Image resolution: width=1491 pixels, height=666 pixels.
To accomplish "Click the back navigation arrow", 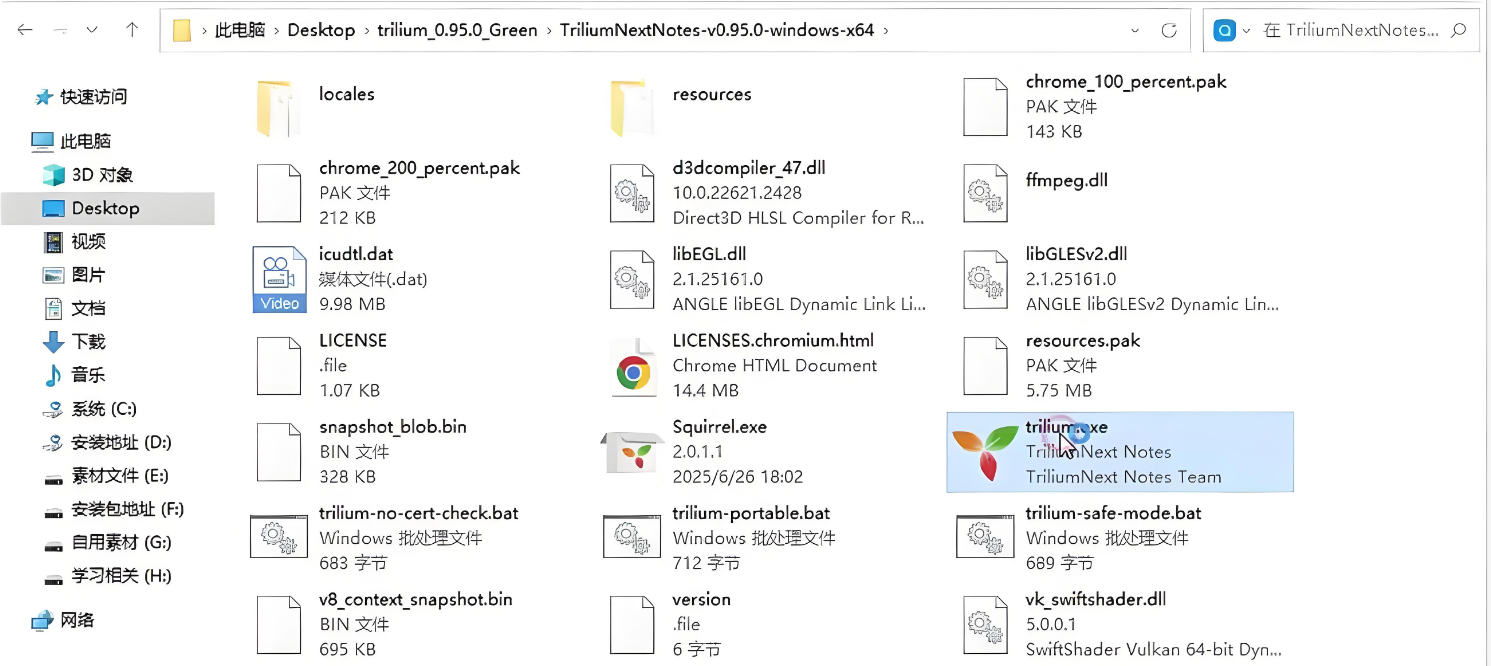I will pos(25,30).
